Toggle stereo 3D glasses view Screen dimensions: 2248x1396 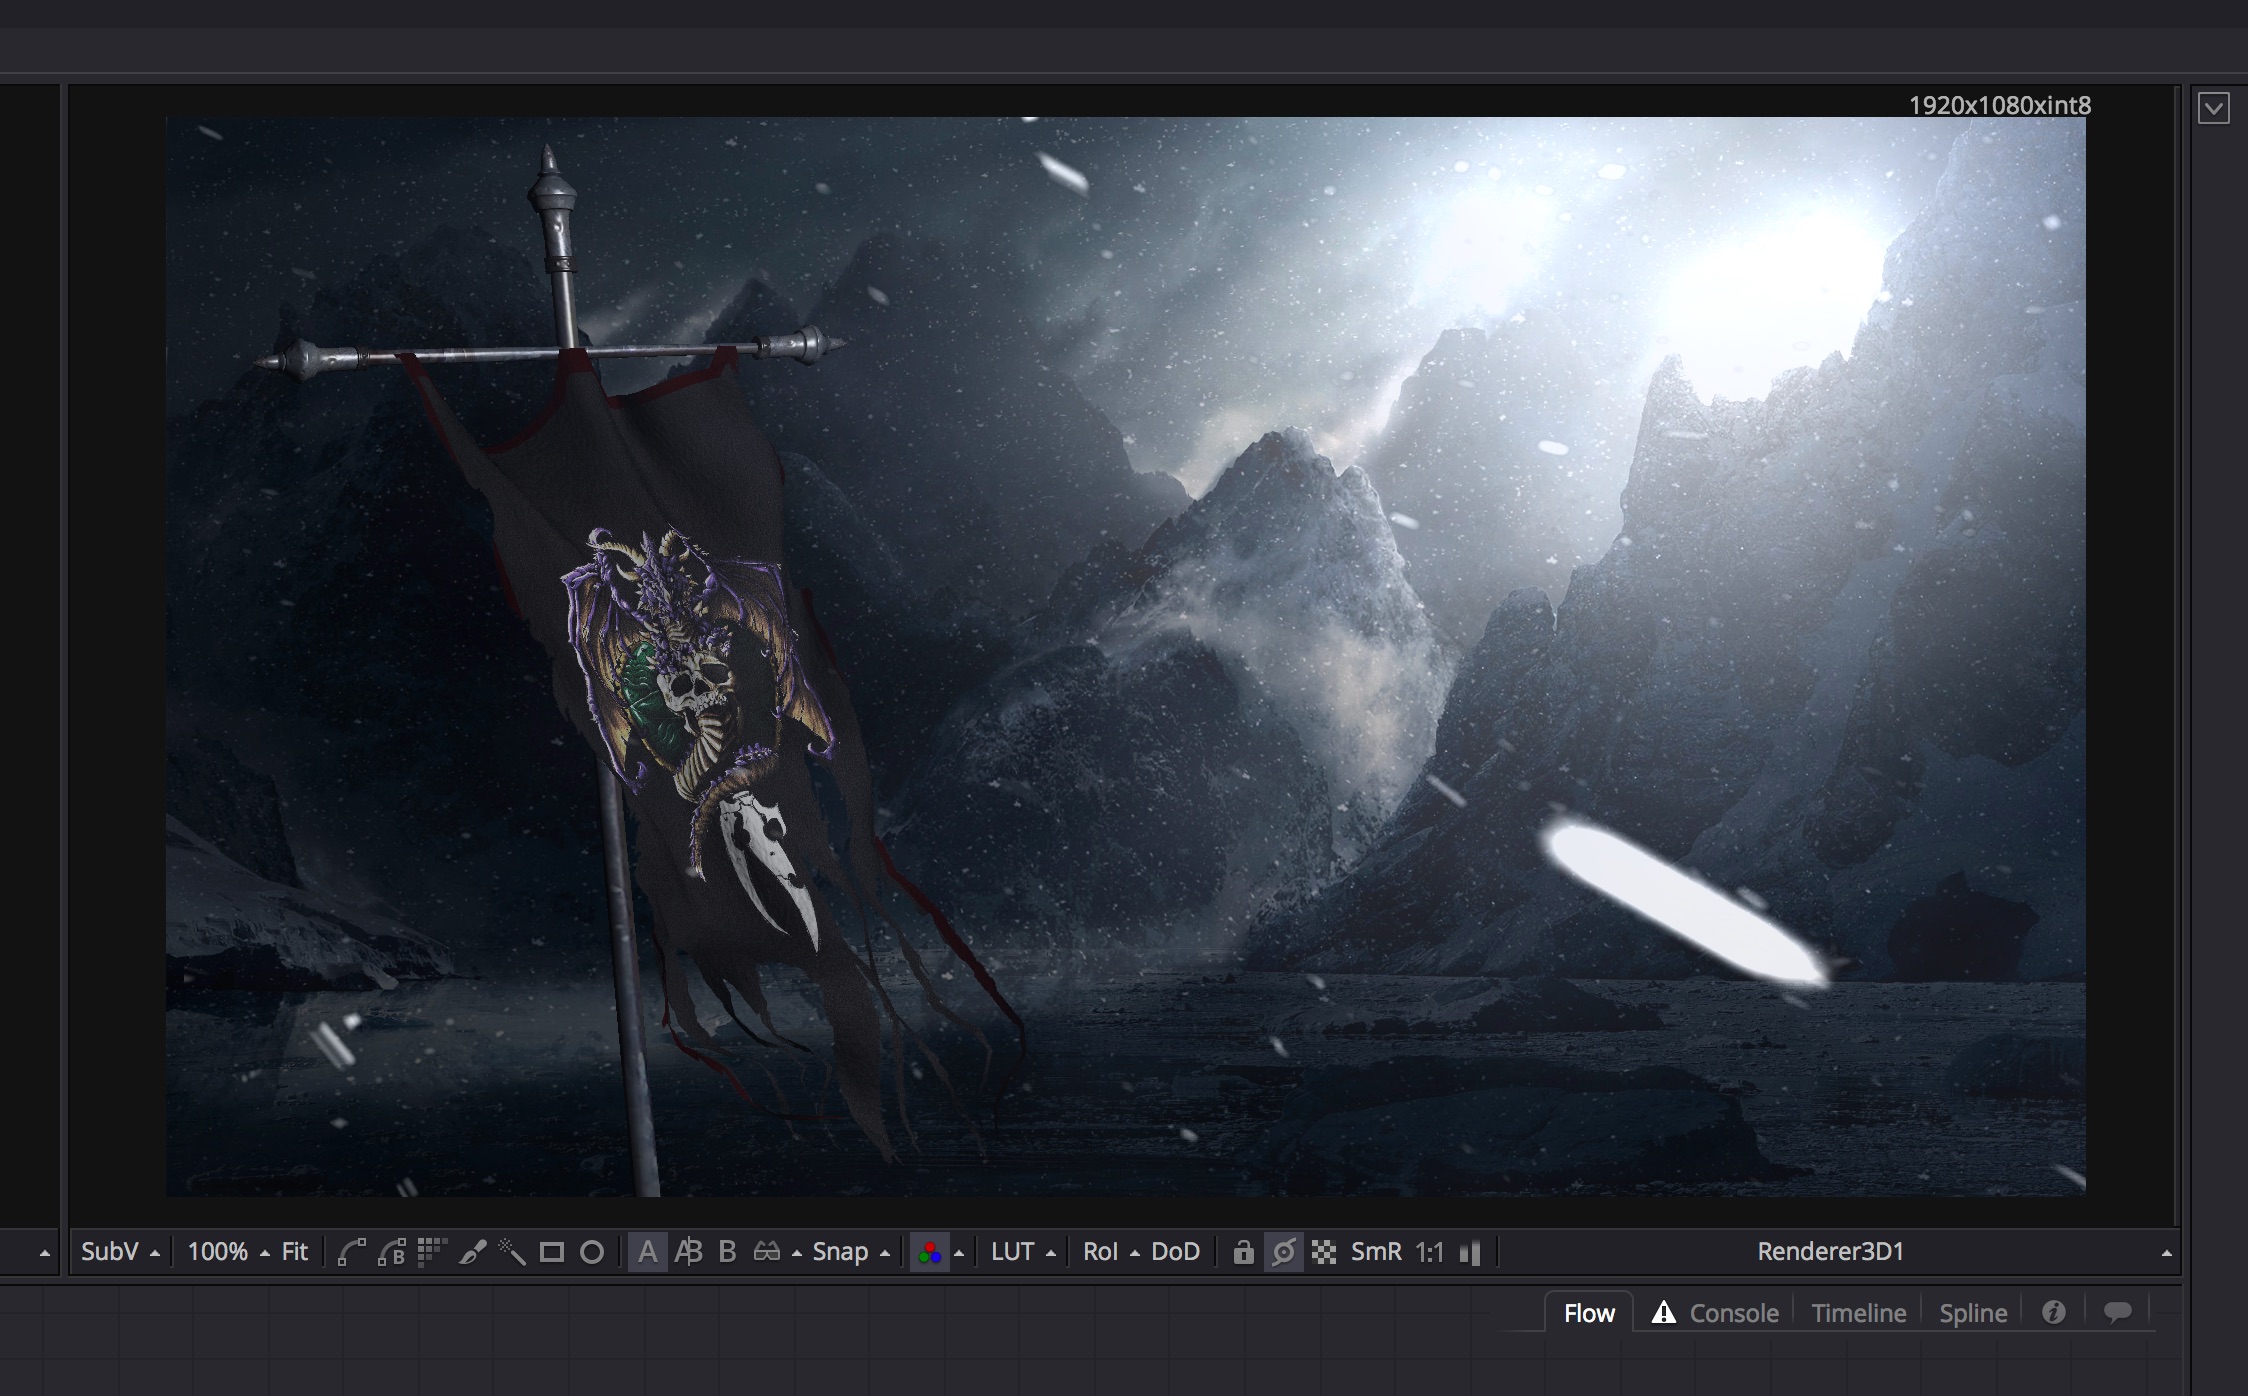[x=766, y=1252]
